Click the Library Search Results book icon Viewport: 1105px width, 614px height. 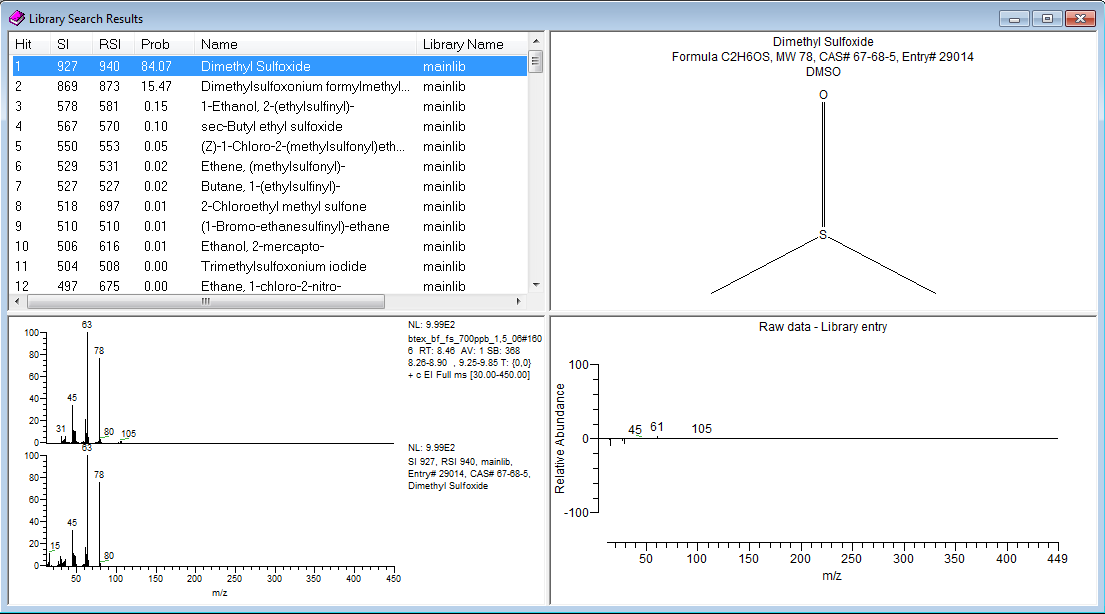[x=17, y=18]
